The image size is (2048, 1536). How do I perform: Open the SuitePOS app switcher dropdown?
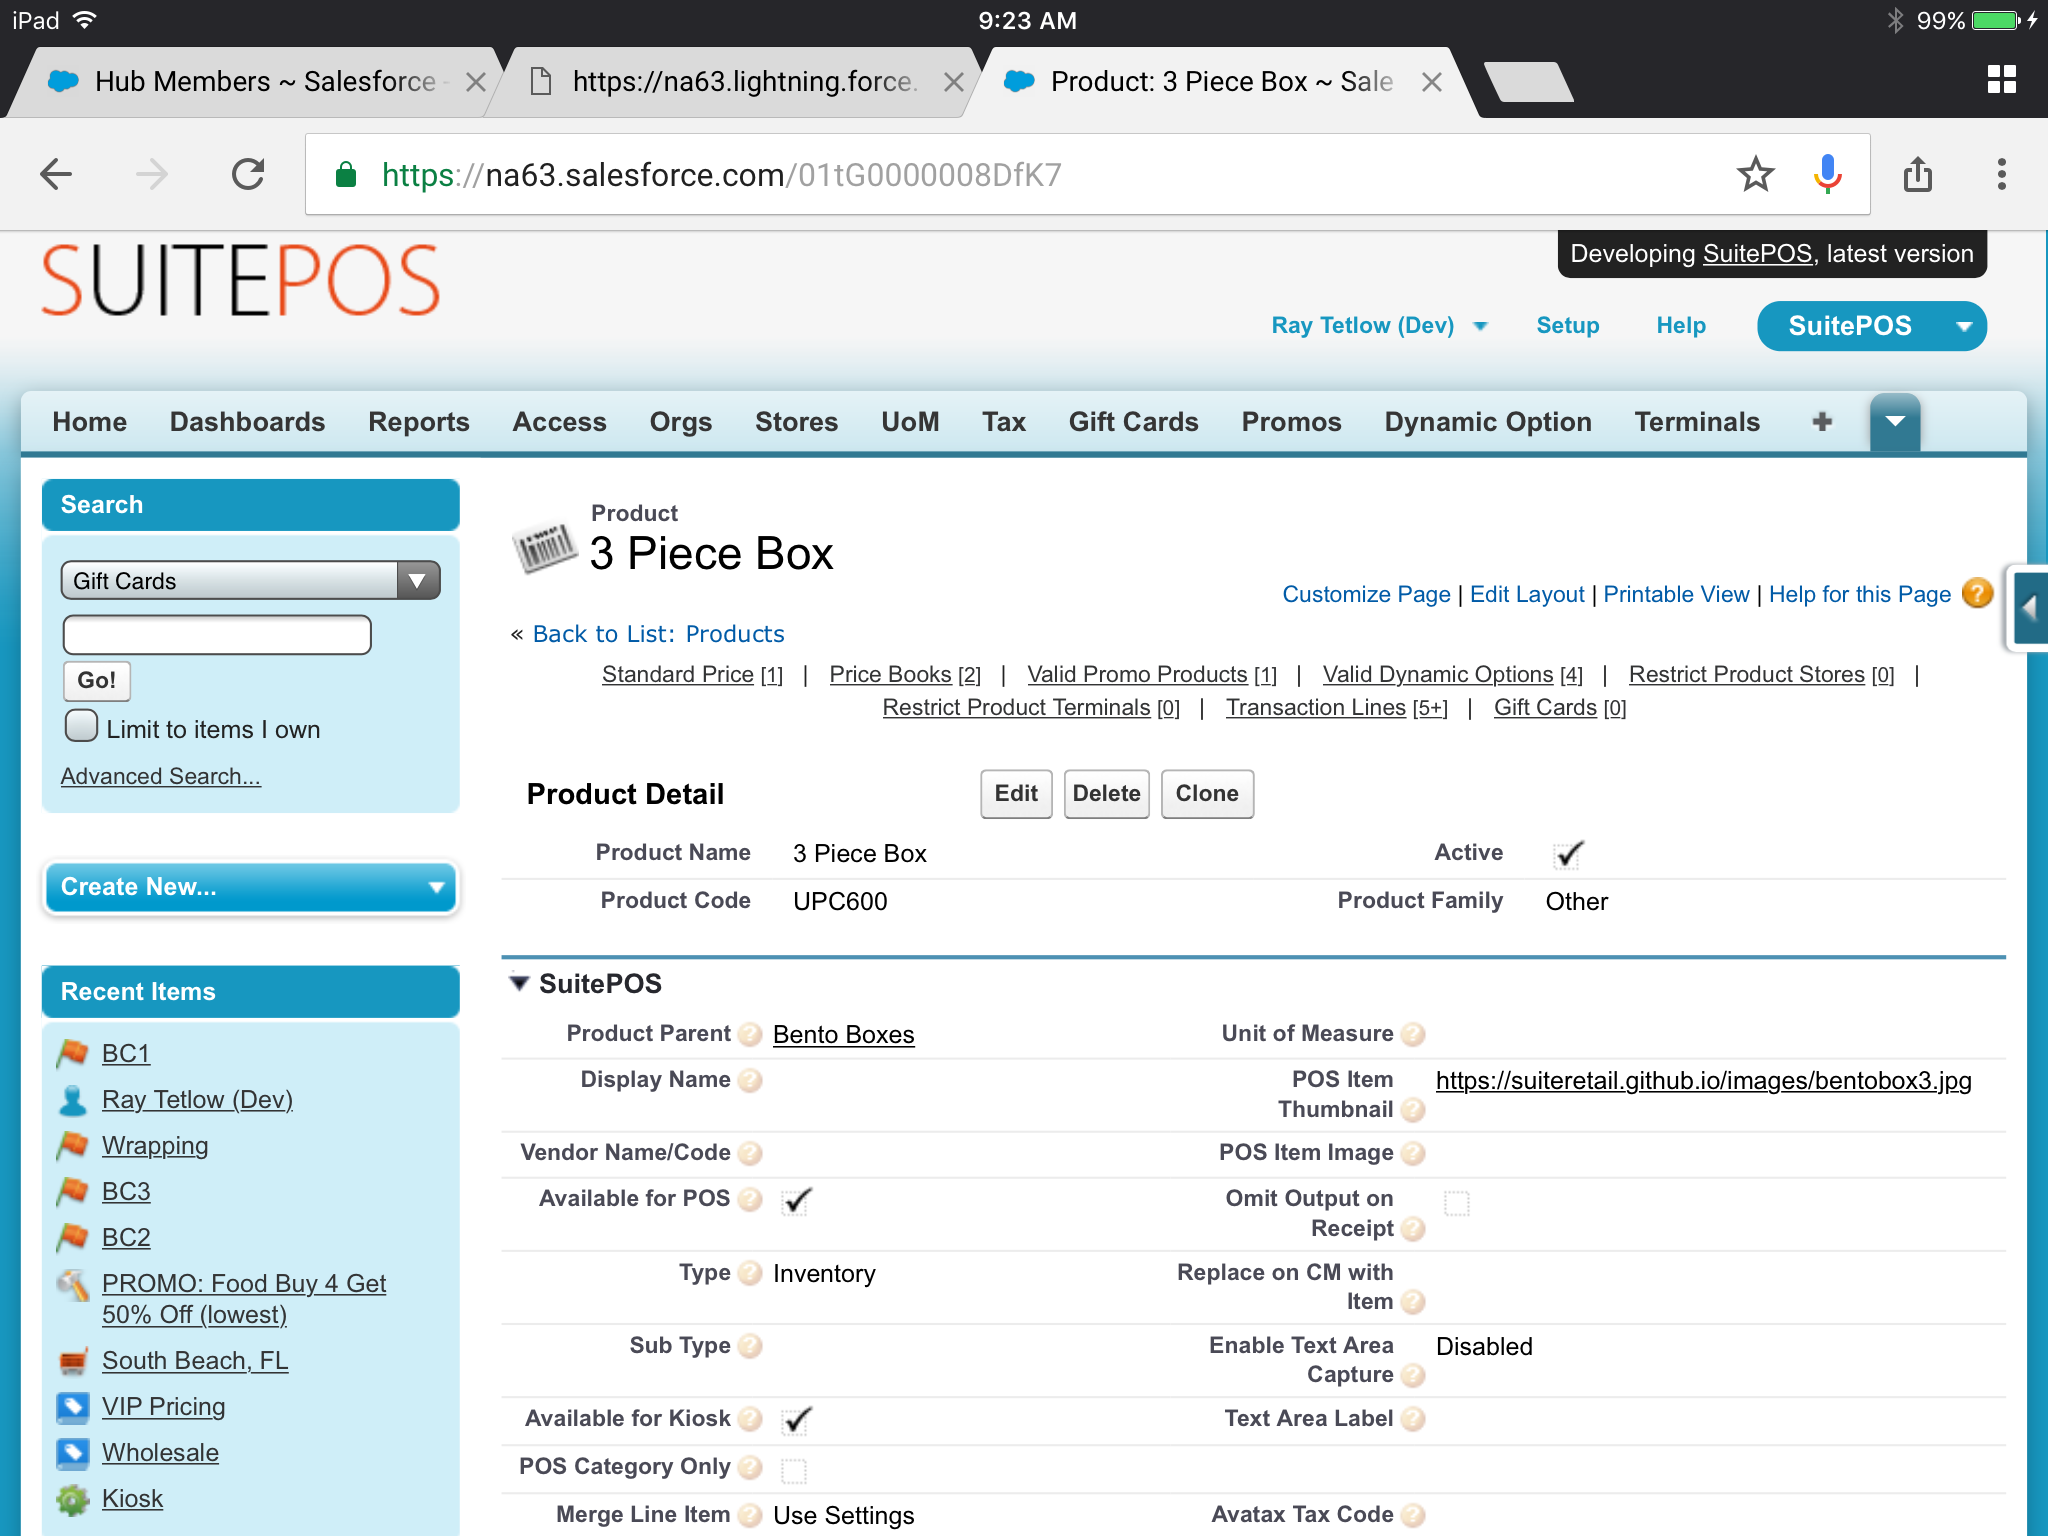point(1871,326)
